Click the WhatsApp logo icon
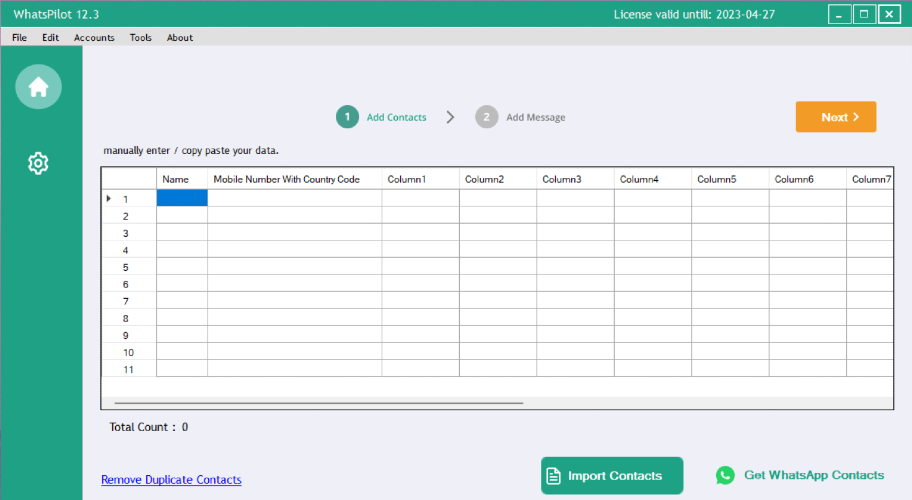The image size is (912, 500). tap(725, 476)
